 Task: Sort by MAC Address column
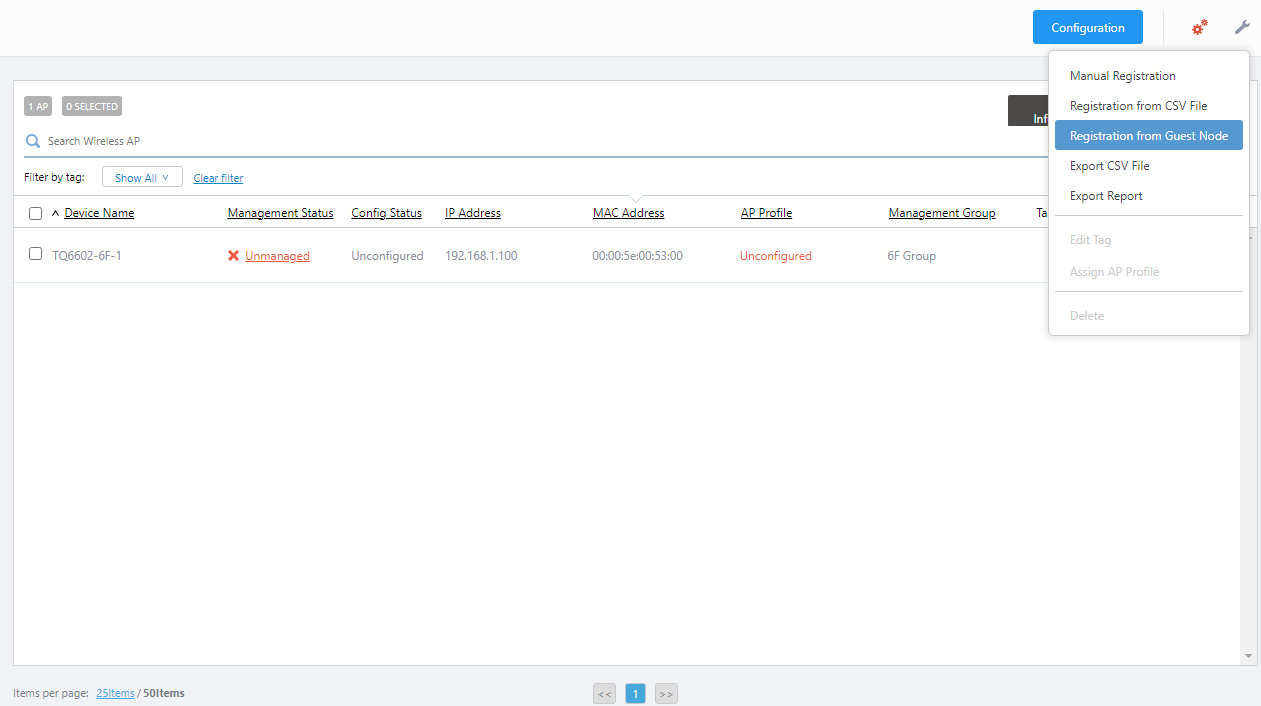coord(628,213)
